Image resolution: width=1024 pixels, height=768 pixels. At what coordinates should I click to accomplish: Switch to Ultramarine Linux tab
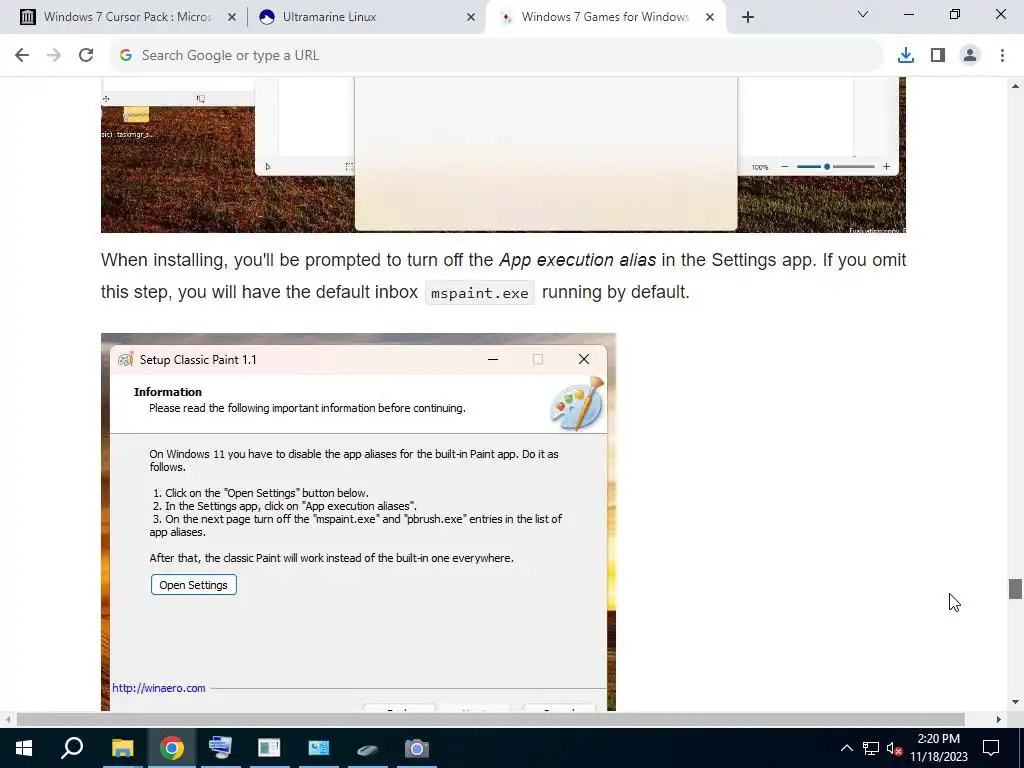click(x=366, y=17)
